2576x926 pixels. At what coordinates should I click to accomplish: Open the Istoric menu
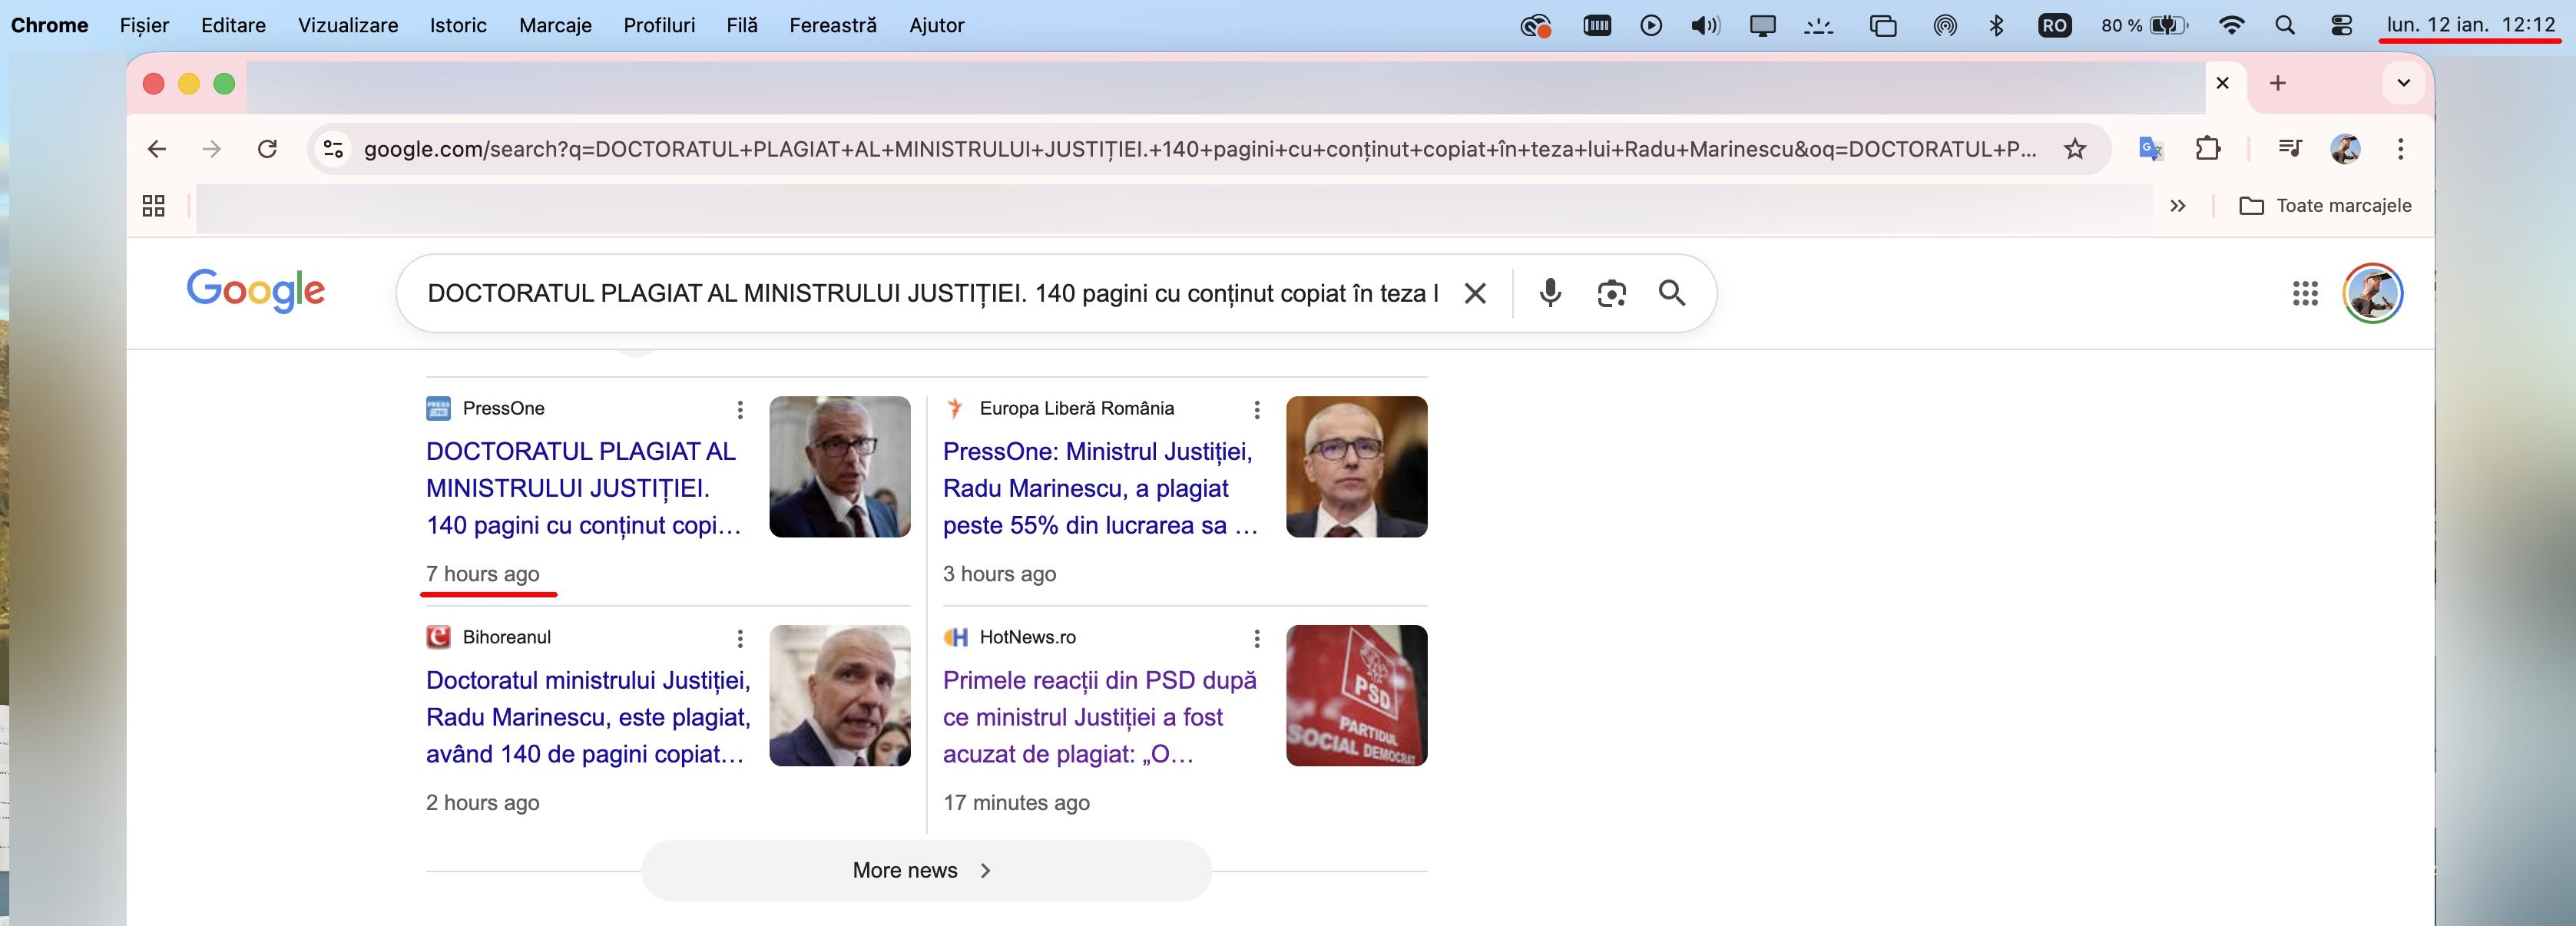(458, 25)
